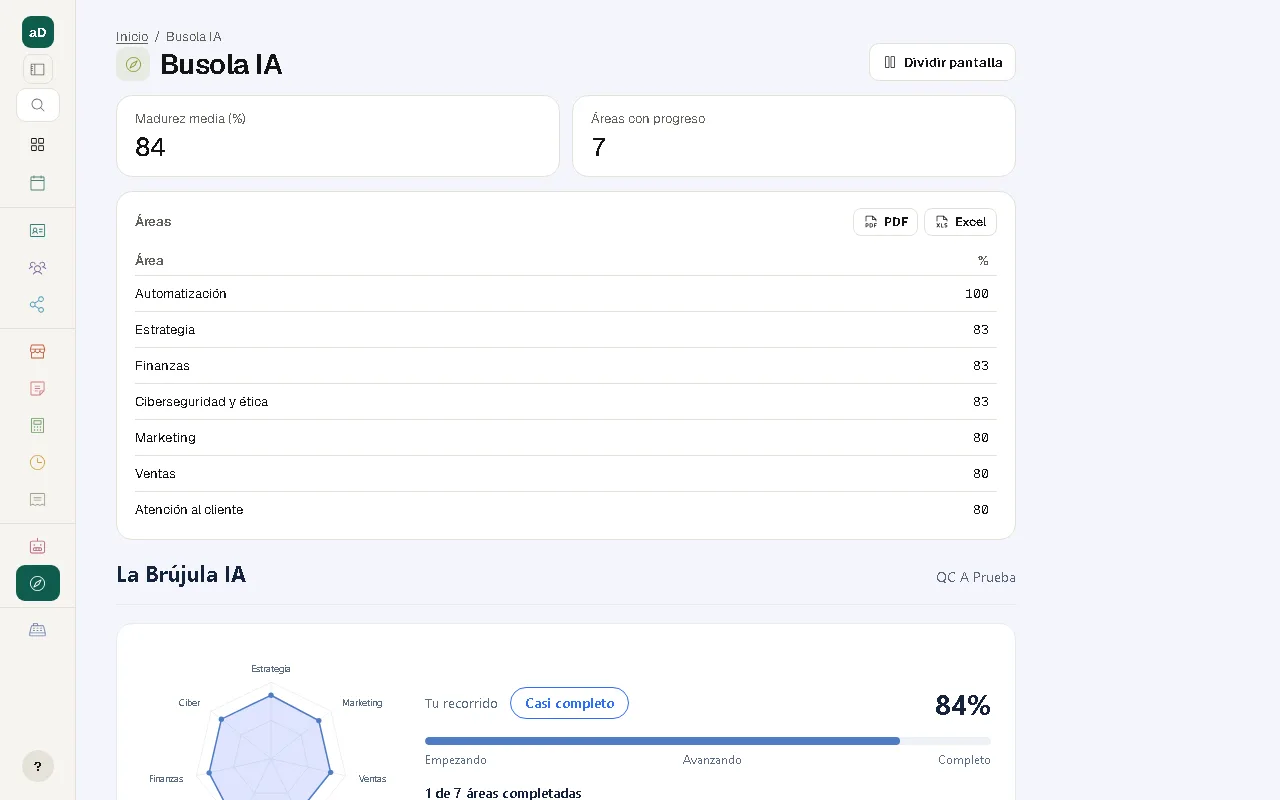Export the Áreas table to Excel
The image size is (1280, 800).
point(960,222)
